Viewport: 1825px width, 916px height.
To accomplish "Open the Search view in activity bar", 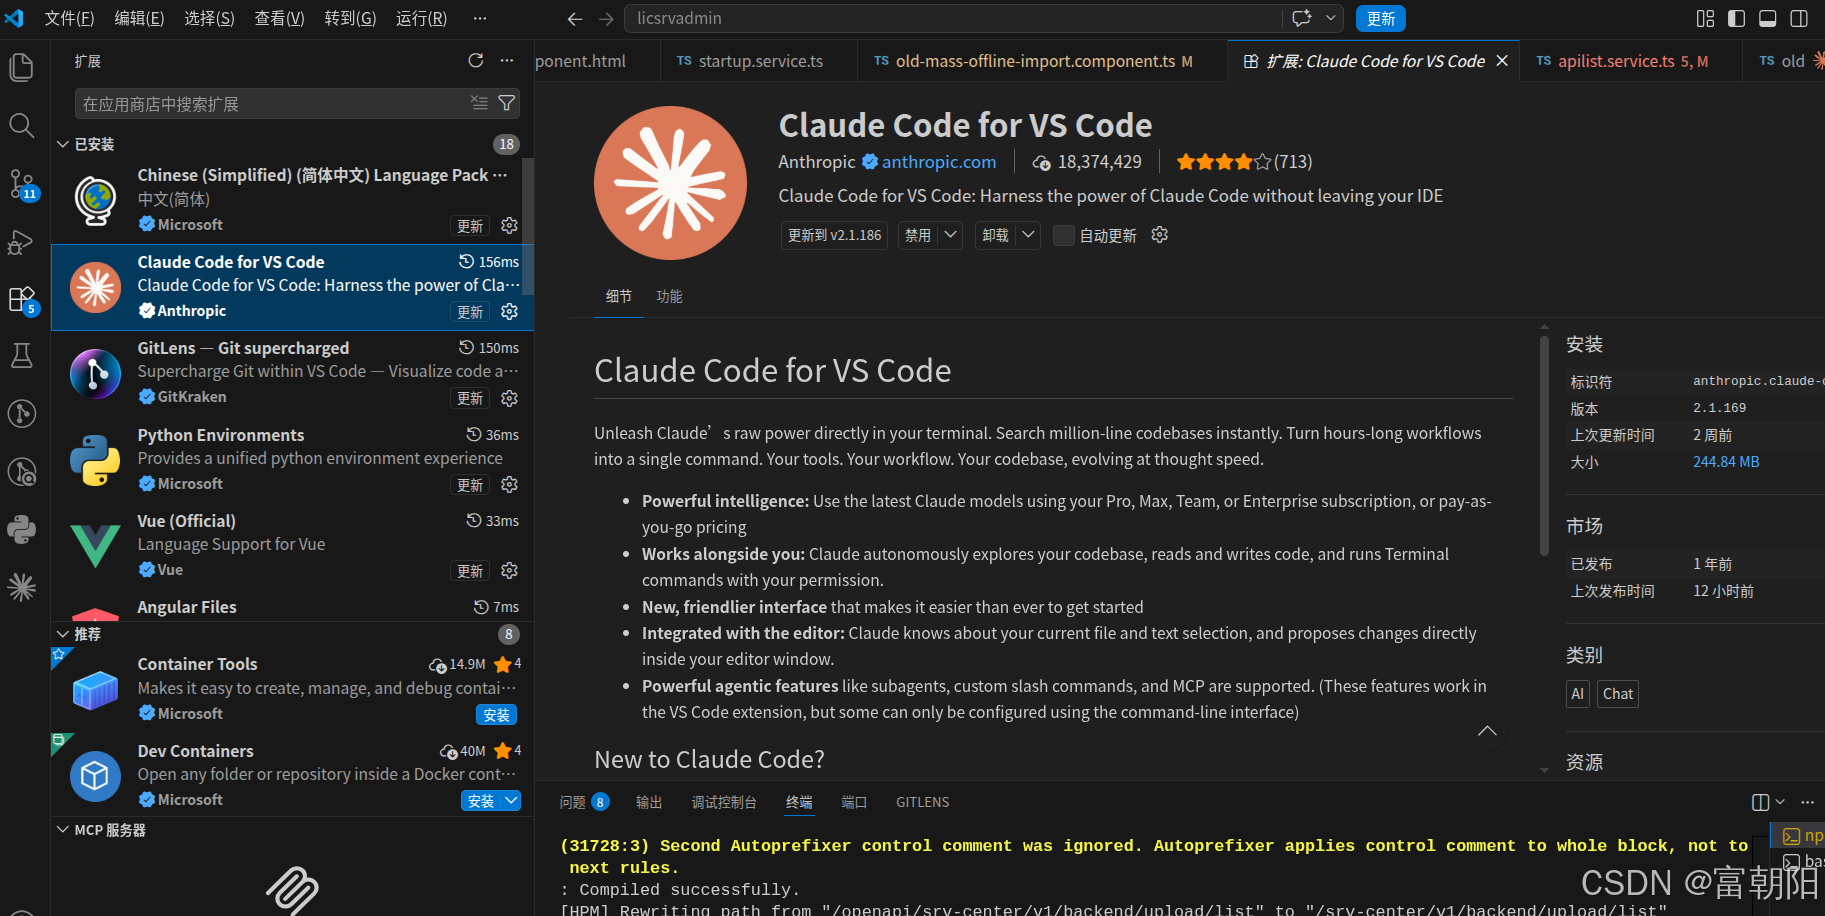I will click(x=21, y=125).
